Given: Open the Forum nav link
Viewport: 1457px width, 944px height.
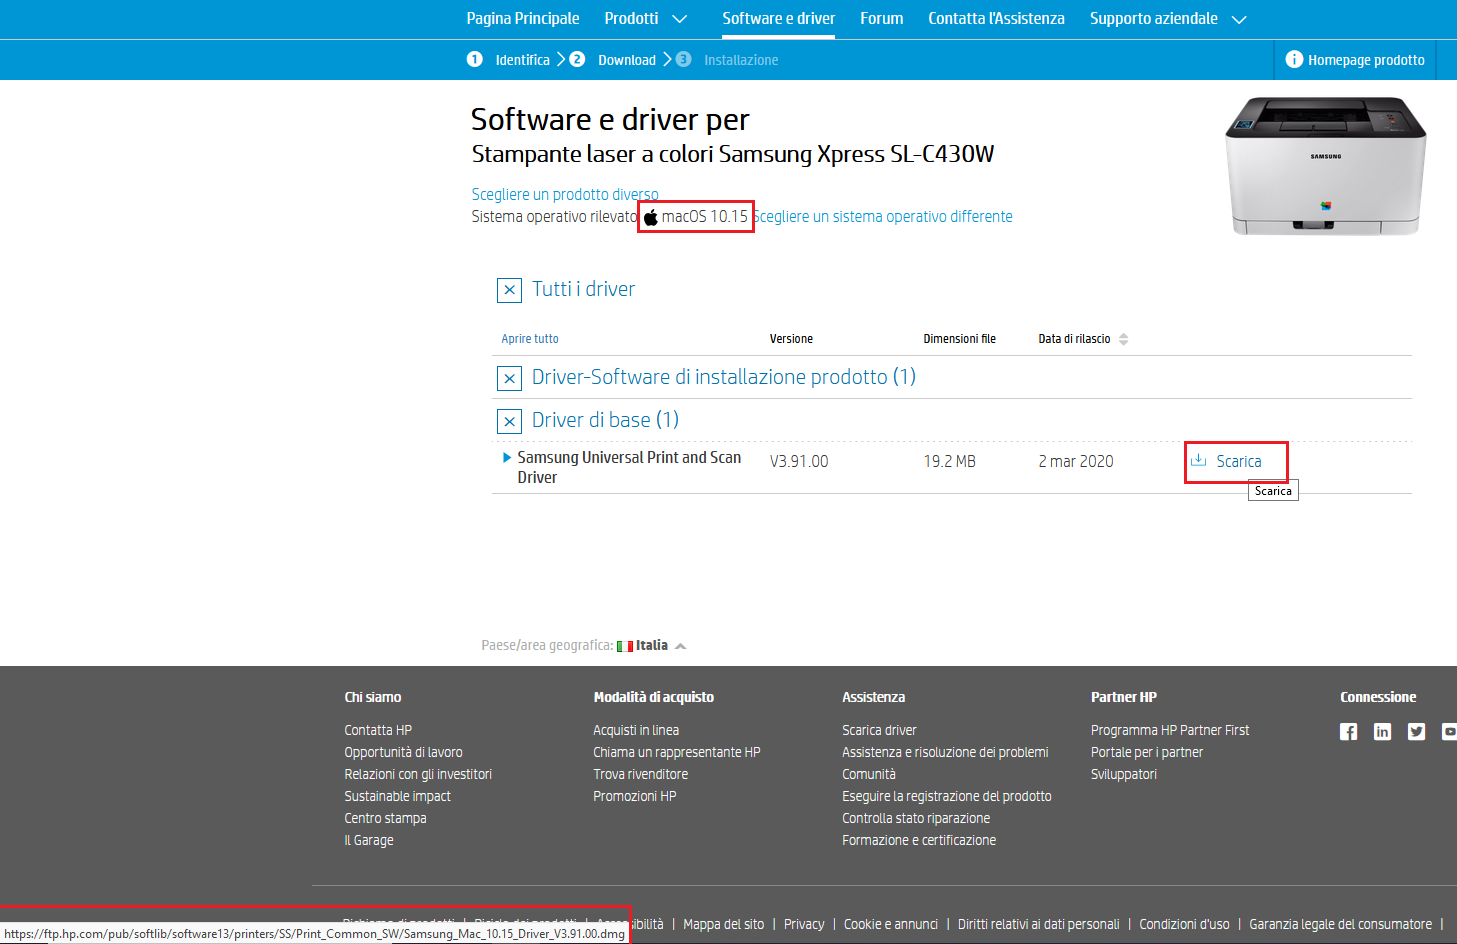Looking at the screenshot, I should click(x=882, y=18).
